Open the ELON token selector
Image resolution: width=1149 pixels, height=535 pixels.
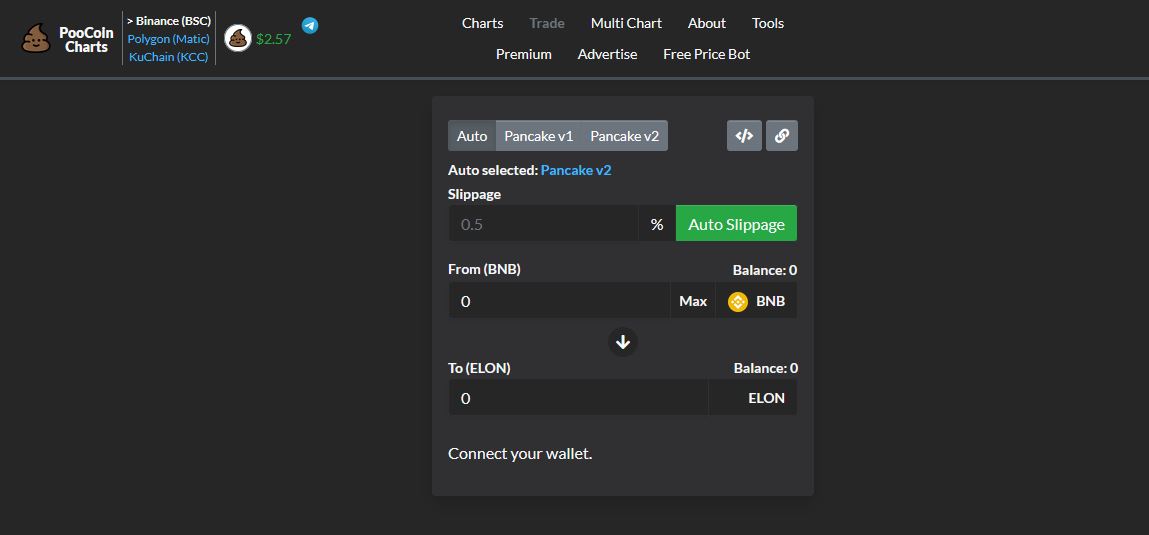[753, 398]
